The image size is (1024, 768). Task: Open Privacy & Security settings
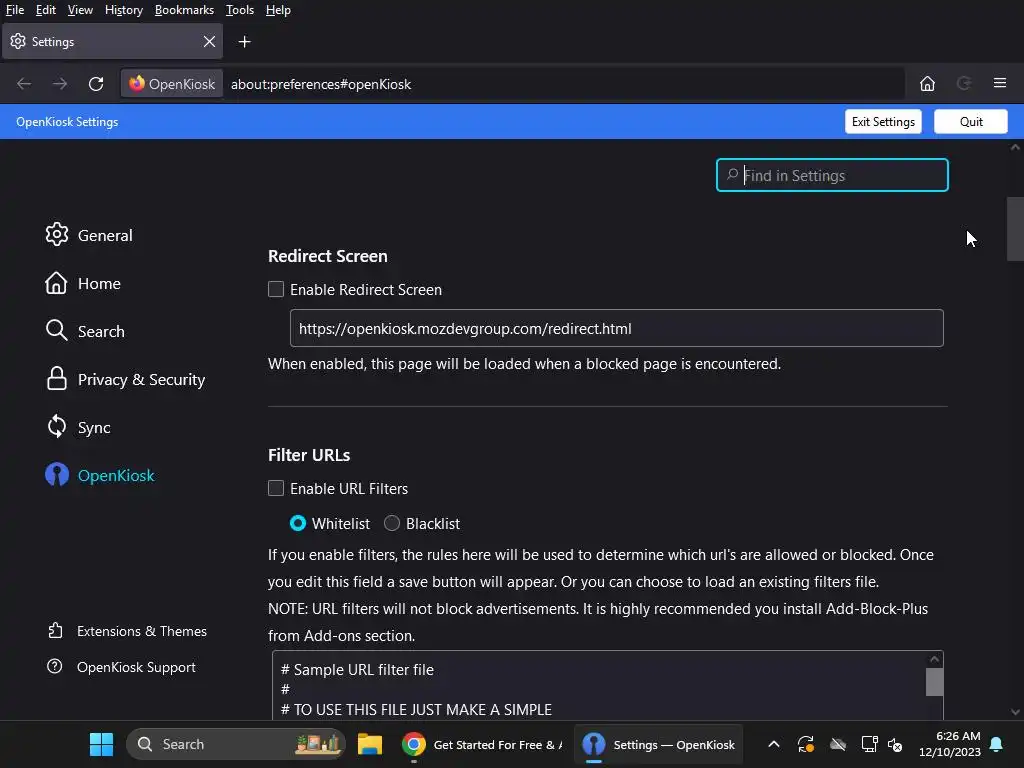click(125, 379)
